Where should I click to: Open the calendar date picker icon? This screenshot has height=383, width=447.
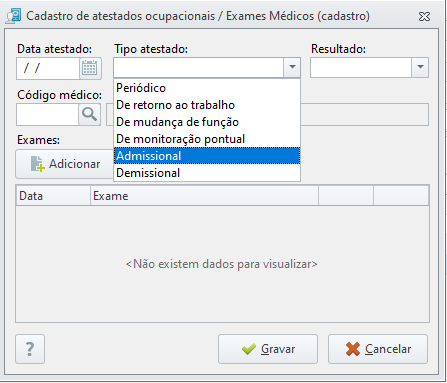pos(90,68)
